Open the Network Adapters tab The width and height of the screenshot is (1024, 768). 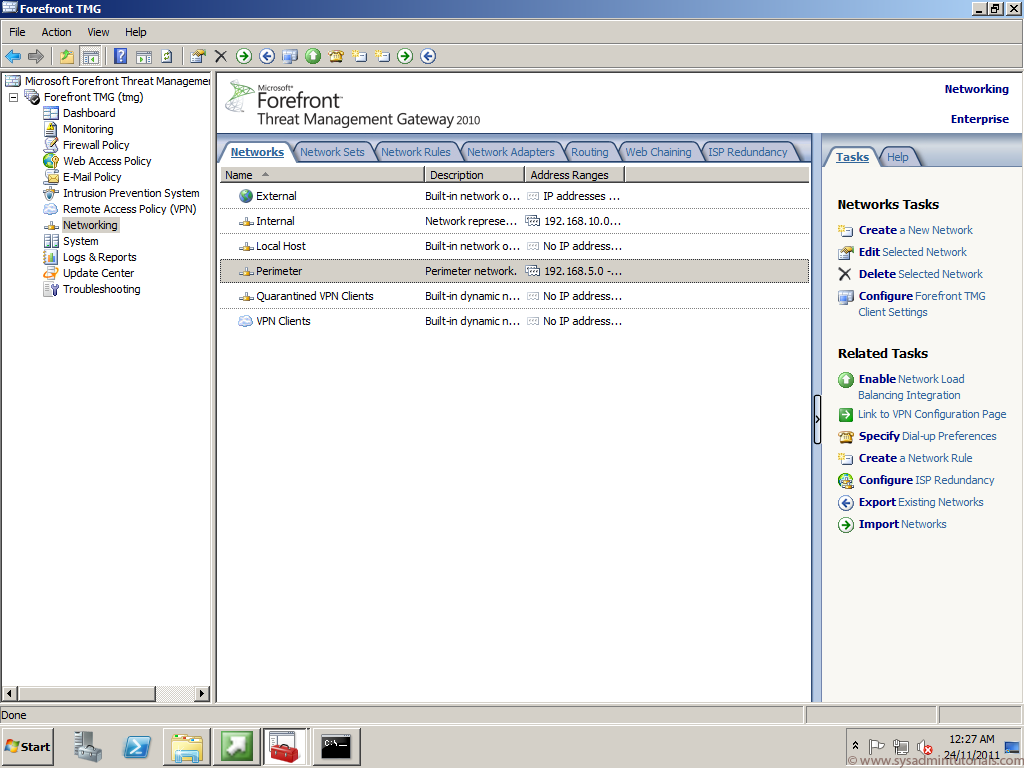(x=510, y=152)
